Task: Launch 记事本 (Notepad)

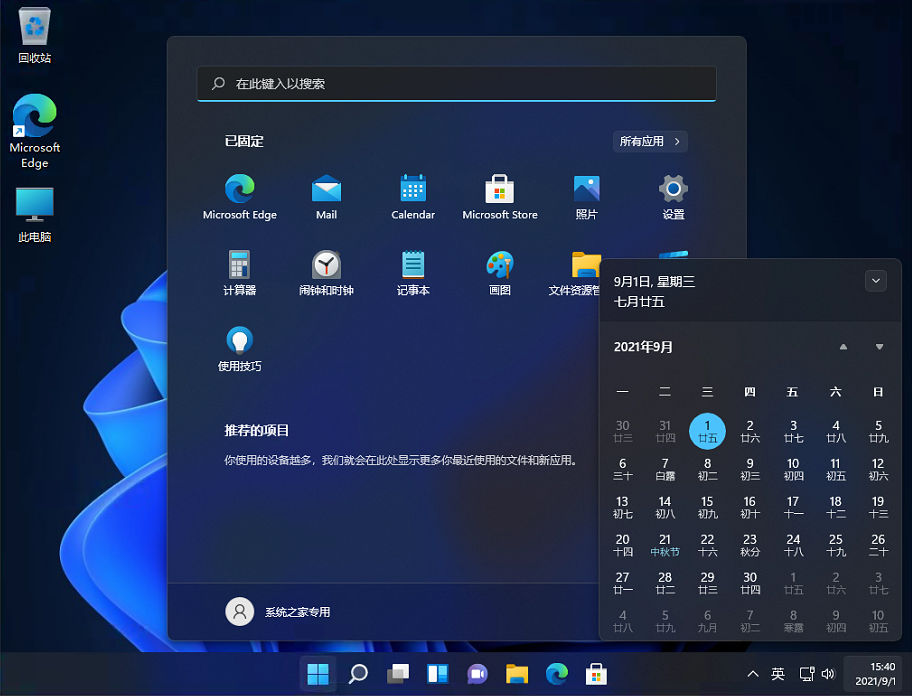Action: (x=413, y=272)
